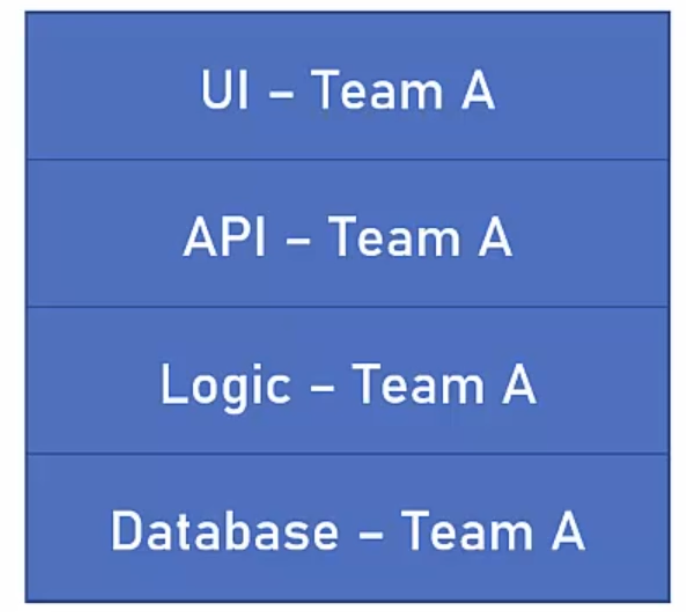Screen dimensions: 686x612
Task: Select the letter "A" in the API row
Action: point(495,238)
